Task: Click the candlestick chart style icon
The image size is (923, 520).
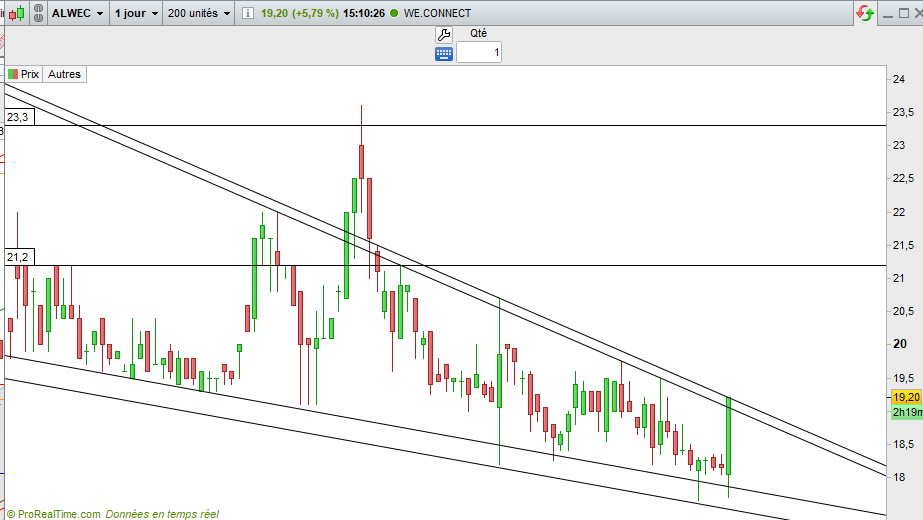Action: coord(17,13)
